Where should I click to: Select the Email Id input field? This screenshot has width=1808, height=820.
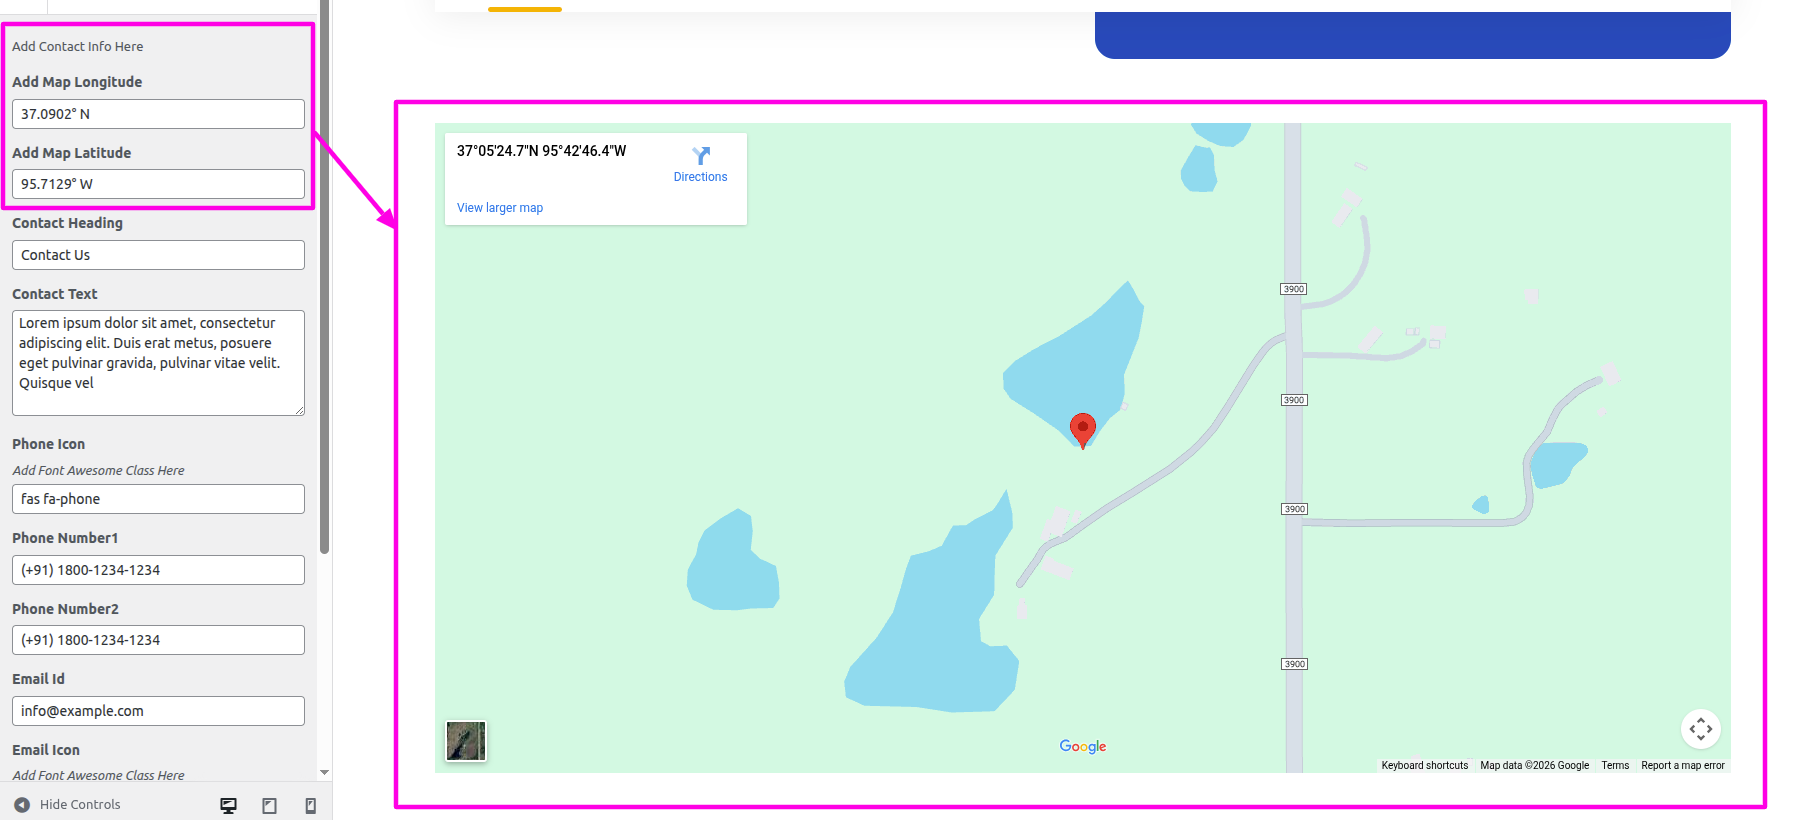(158, 711)
